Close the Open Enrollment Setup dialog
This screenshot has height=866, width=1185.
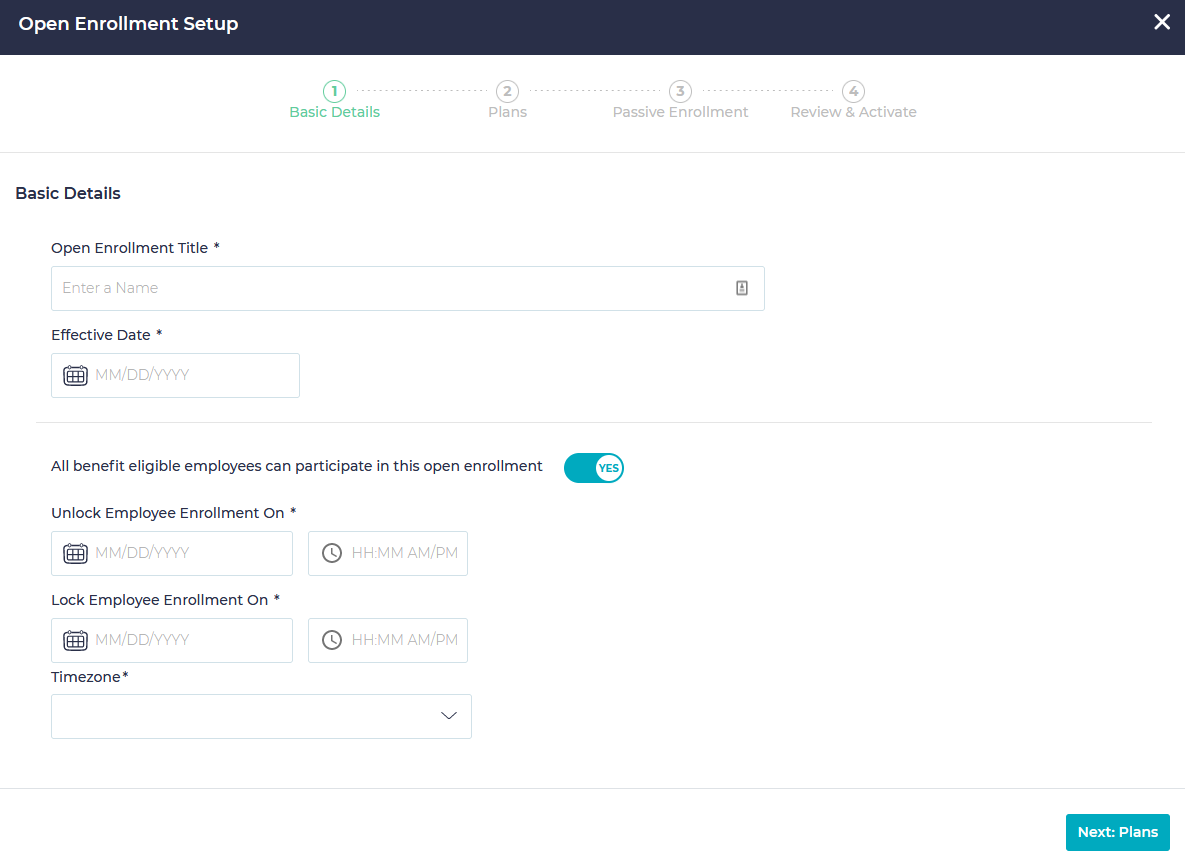1161,21
